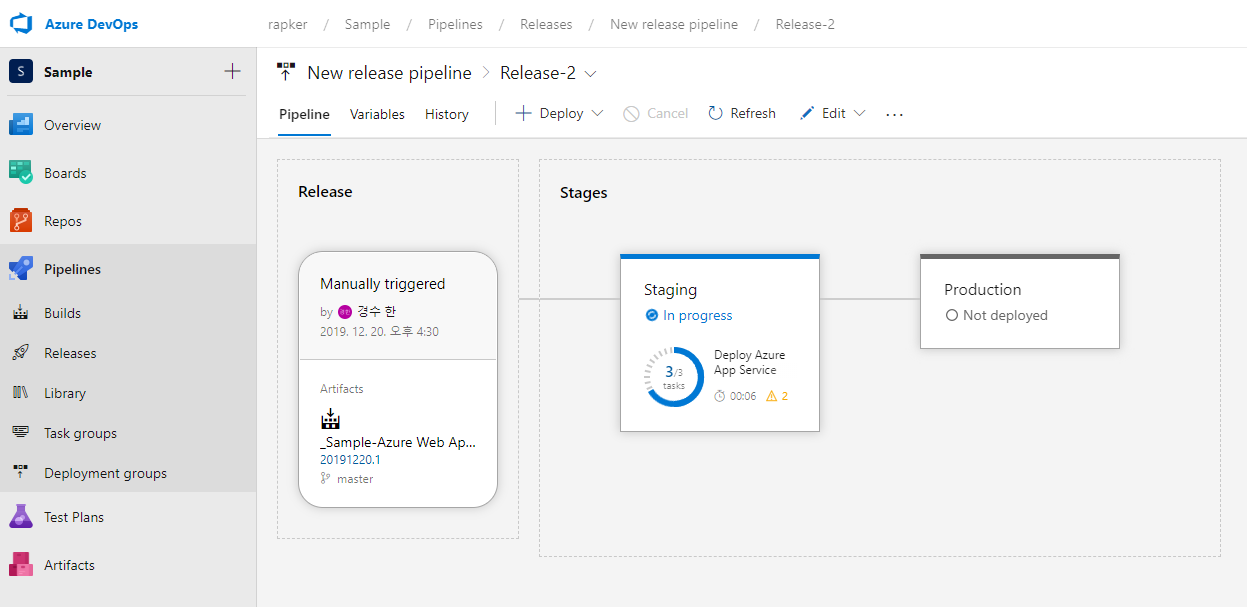Click the master branch icon
1247x607 pixels.
click(326, 479)
